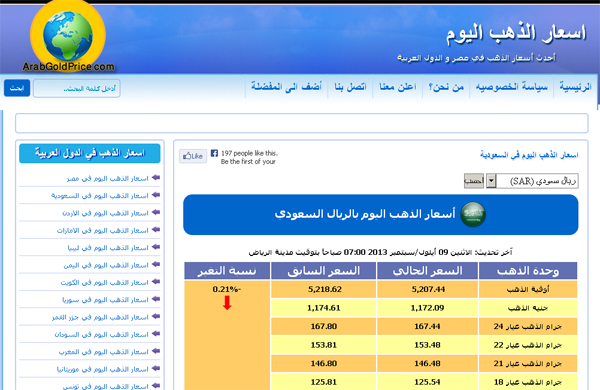Image resolution: width=600 pixels, height=390 pixels.
Task: Click sidebar header اسعار الذهب في الدول العربية
Action: [x=90, y=153]
